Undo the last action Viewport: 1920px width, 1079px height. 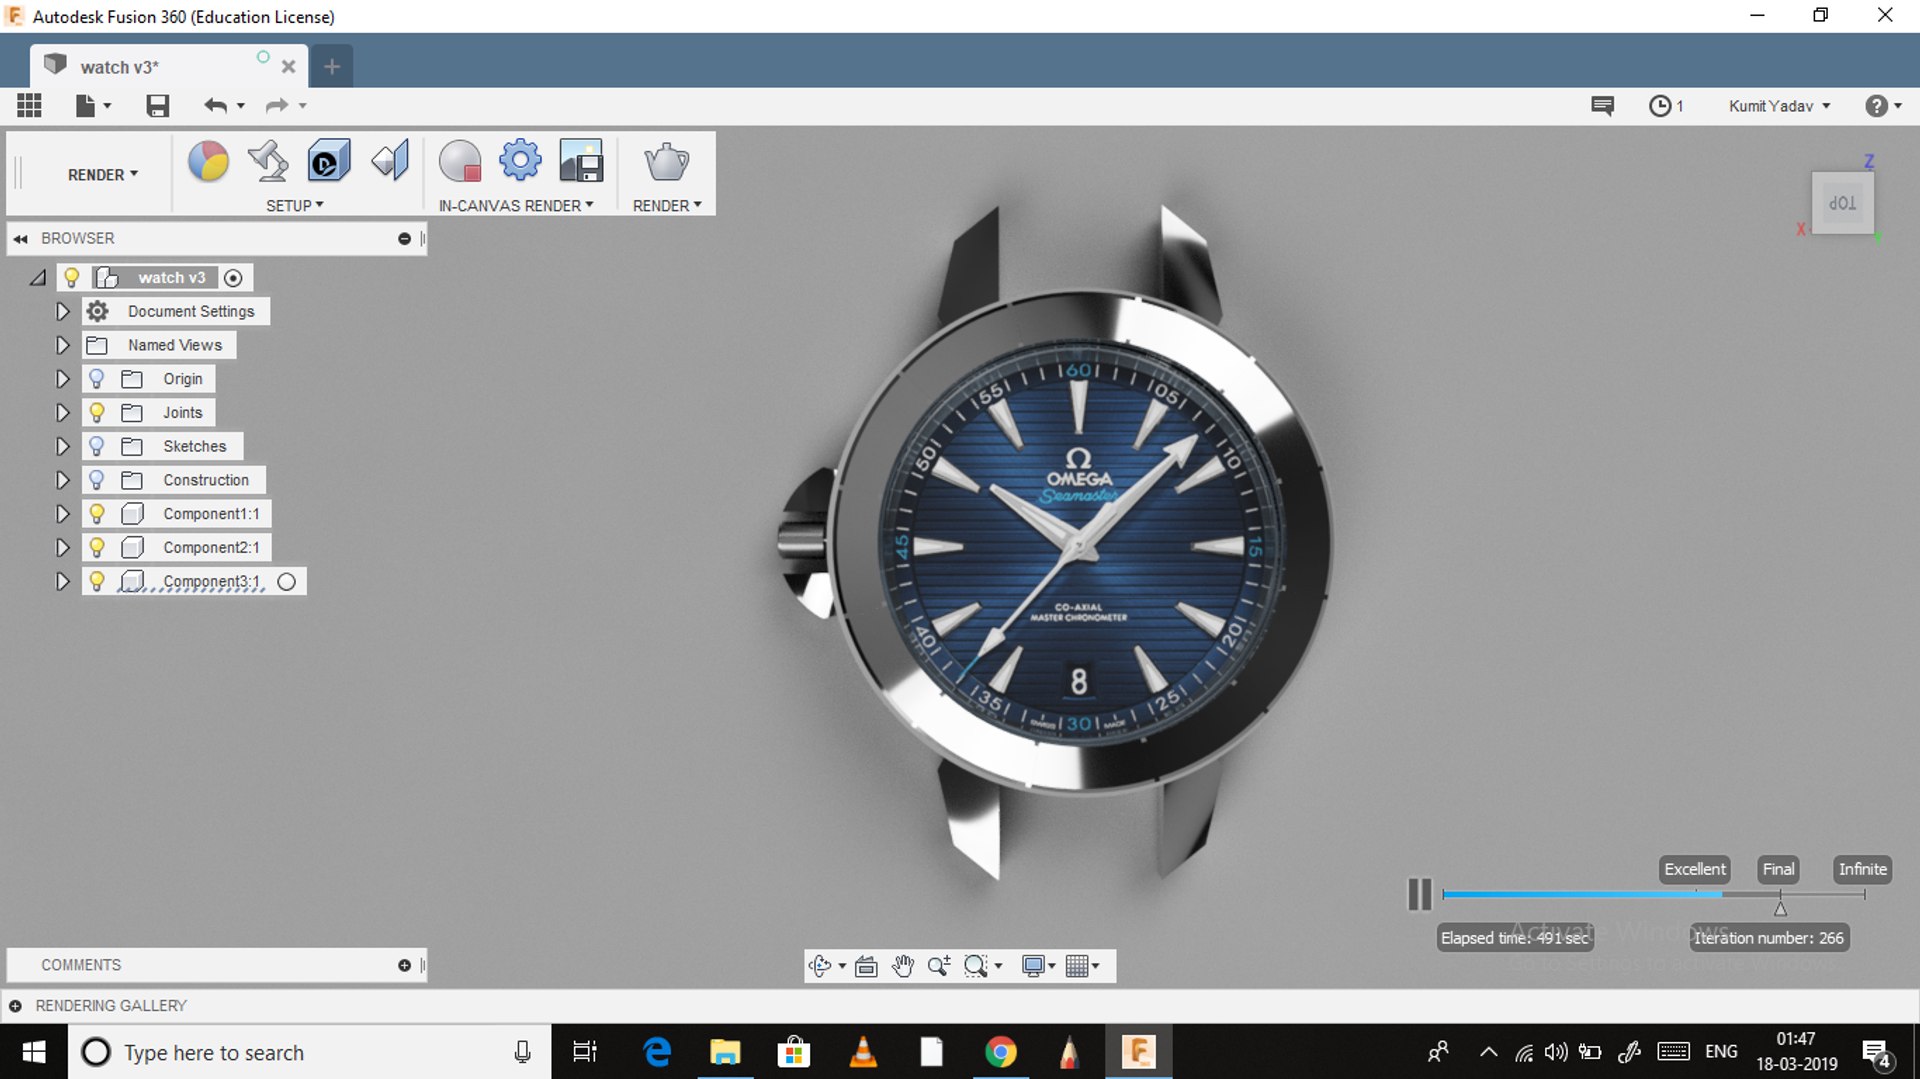(x=215, y=105)
